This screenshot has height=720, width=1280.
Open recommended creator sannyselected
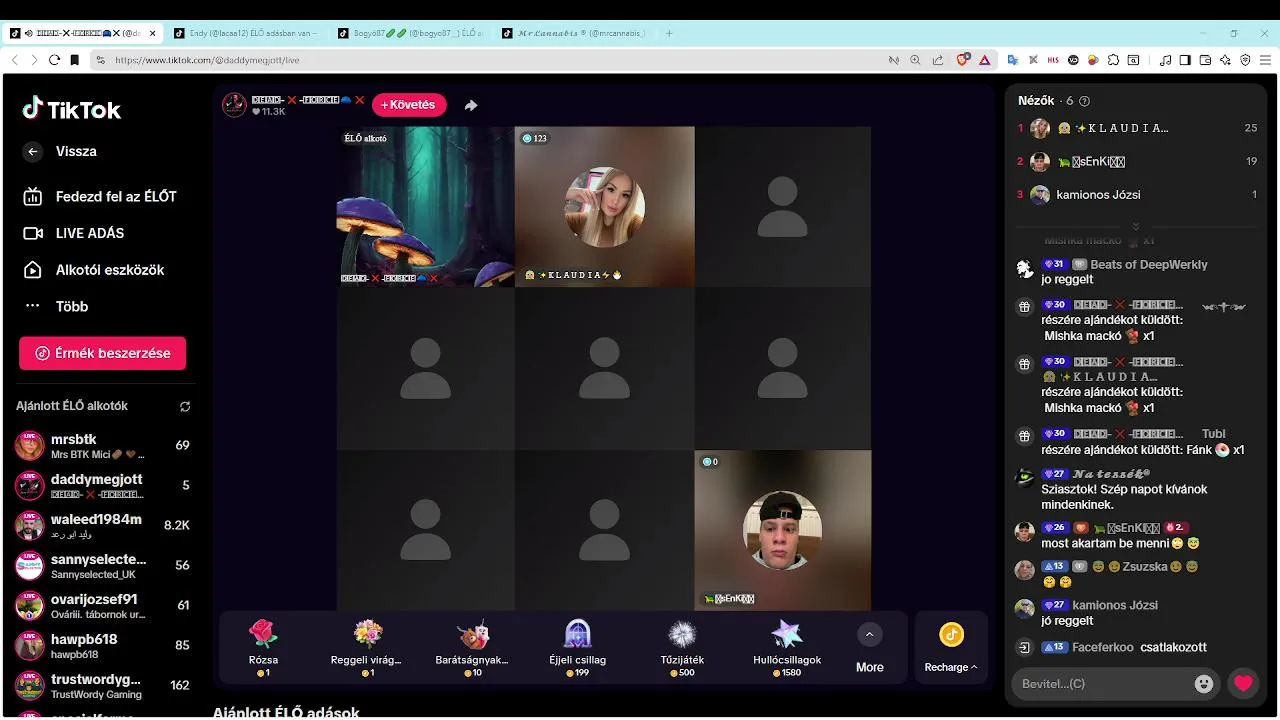[102, 566]
